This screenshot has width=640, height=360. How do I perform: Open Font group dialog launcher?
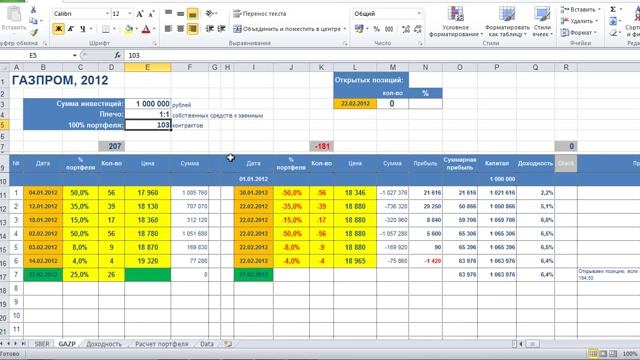tap(155, 43)
